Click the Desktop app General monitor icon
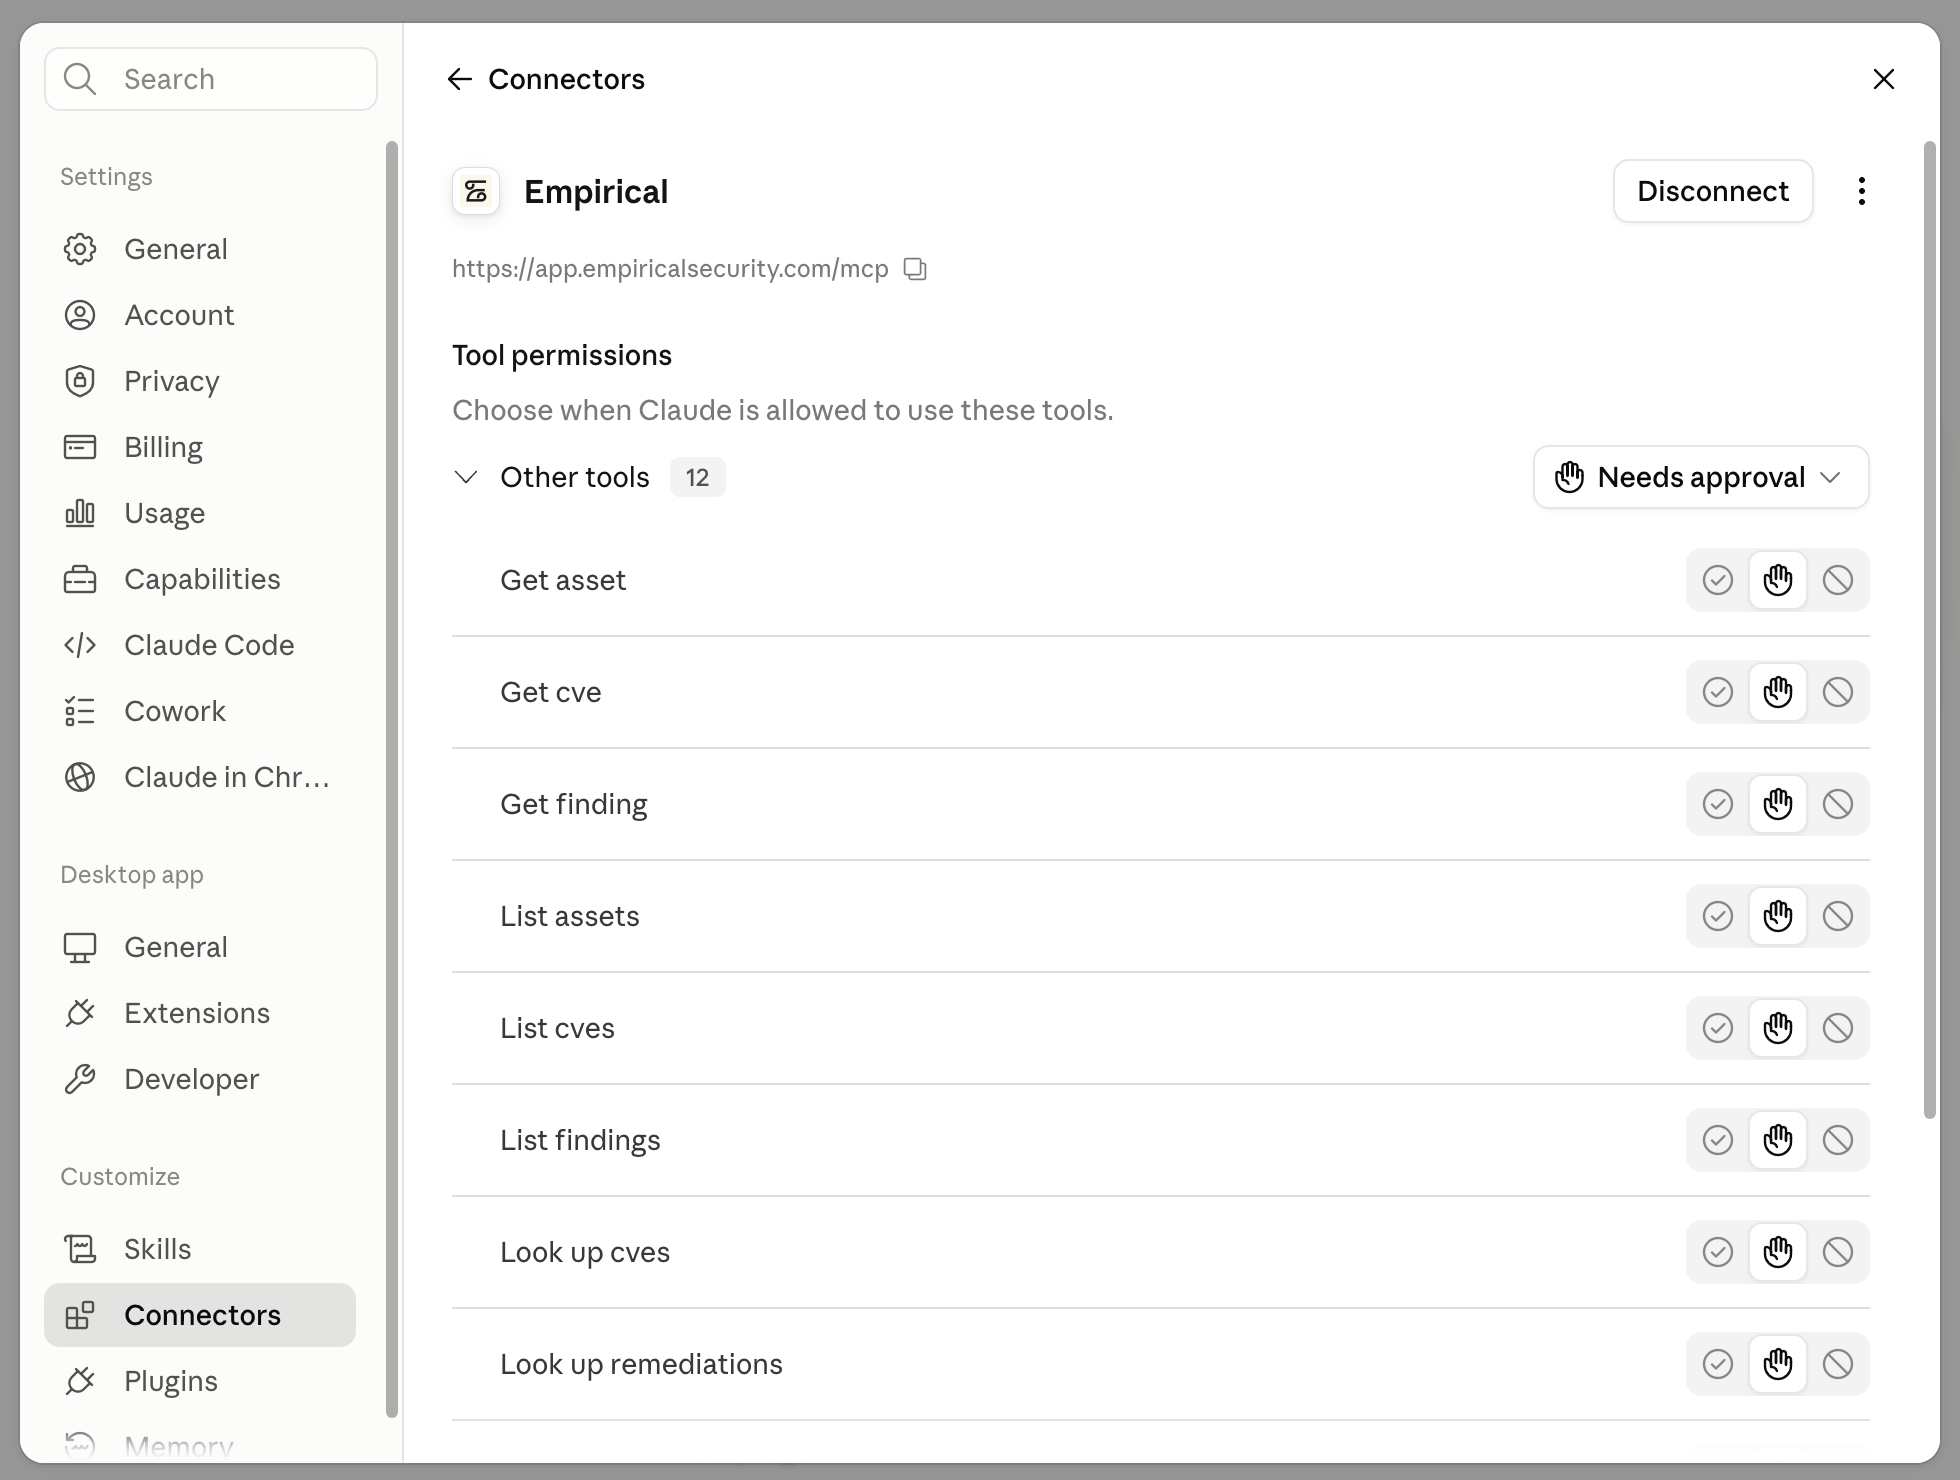The height and width of the screenshot is (1480, 1960). (x=80, y=947)
